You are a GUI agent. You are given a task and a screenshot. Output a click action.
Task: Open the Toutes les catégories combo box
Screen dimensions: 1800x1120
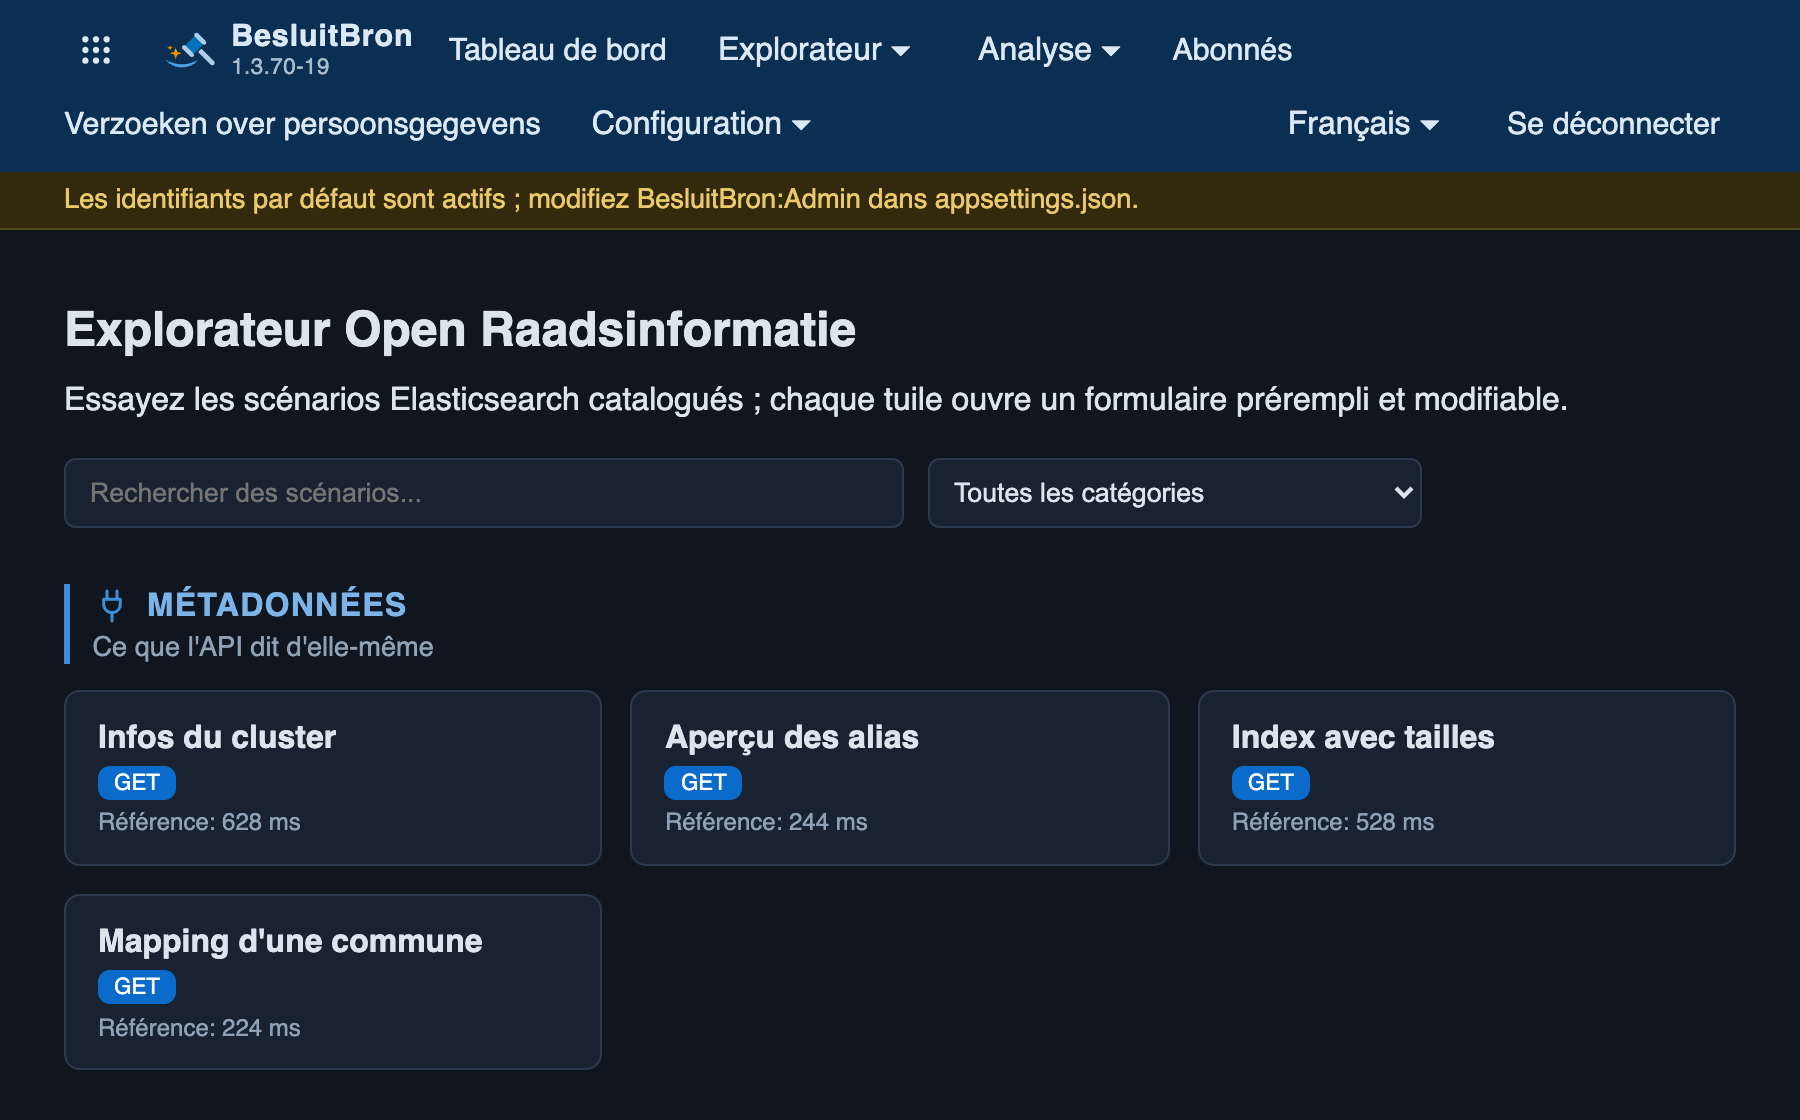pyautogui.click(x=1175, y=493)
